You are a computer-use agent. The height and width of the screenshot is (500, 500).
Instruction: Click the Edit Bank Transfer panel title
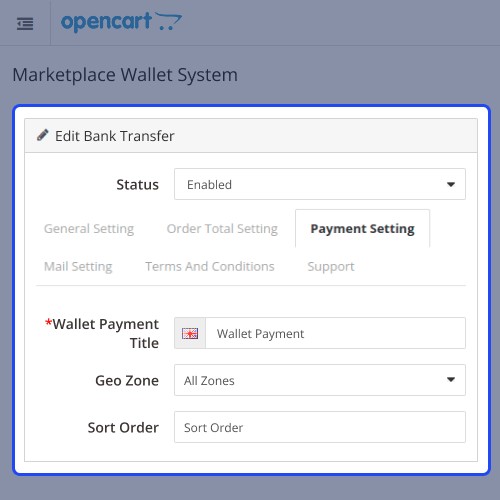coord(114,136)
